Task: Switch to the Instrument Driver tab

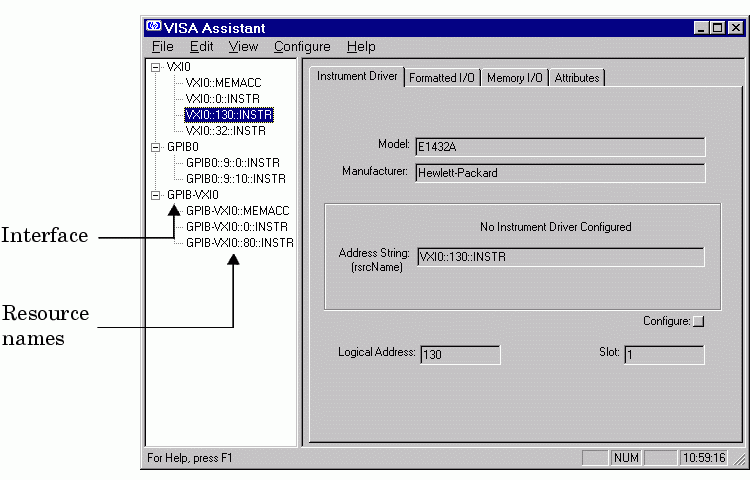Action: tap(357, 76)
